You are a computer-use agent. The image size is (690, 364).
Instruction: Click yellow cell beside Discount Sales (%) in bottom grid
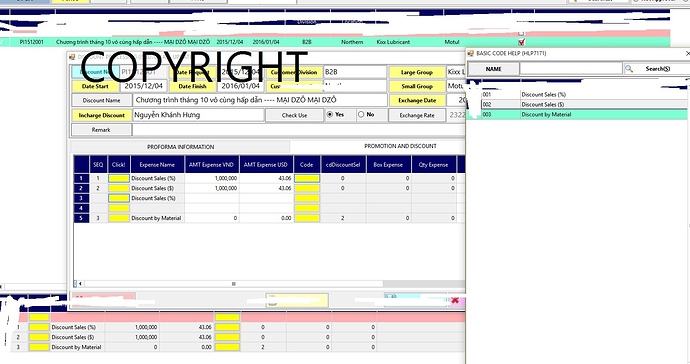click(39, 327)
